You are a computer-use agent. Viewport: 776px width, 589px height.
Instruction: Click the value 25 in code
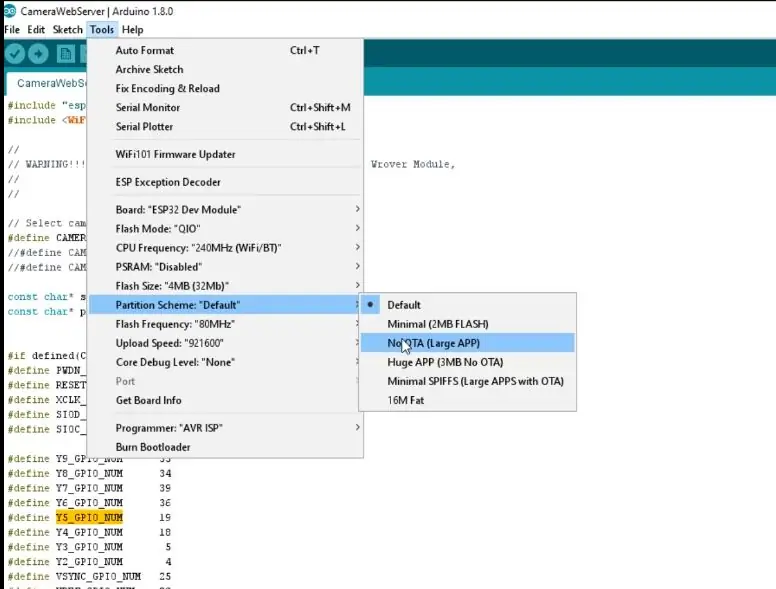[x=165, y=577]
